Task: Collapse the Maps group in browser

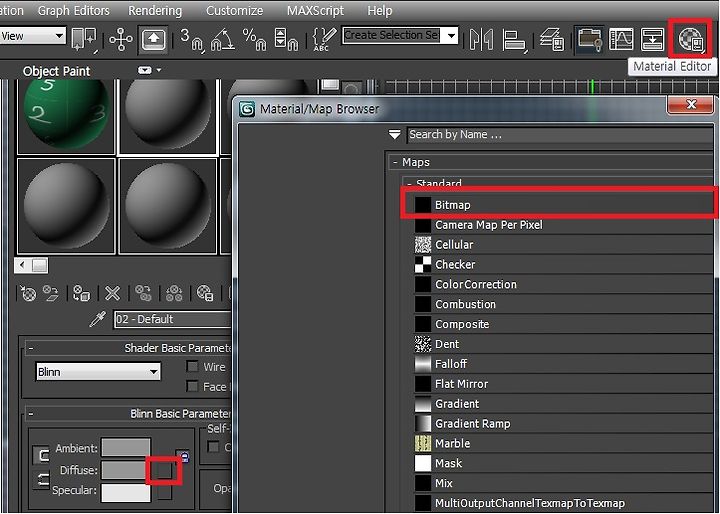Action: coord(395,162)
